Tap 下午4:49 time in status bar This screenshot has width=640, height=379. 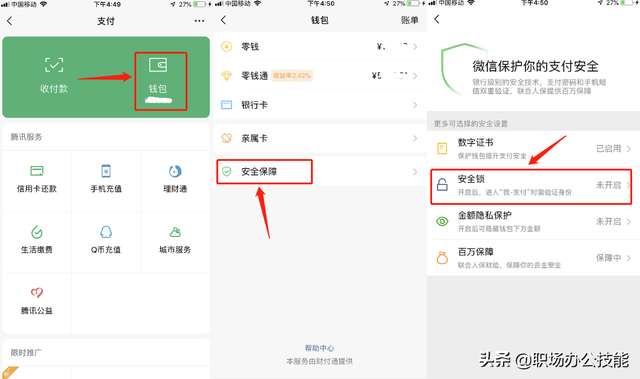pos(107,4)
